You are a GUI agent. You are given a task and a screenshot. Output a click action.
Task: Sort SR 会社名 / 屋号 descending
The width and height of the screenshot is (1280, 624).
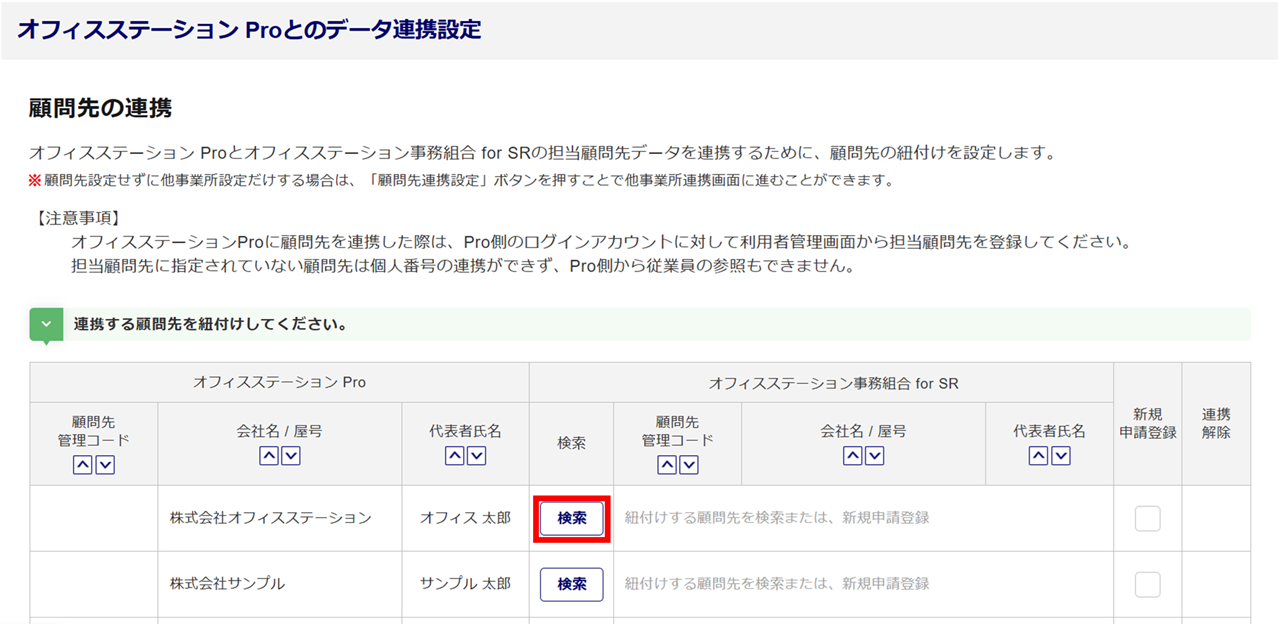[875, 456]
